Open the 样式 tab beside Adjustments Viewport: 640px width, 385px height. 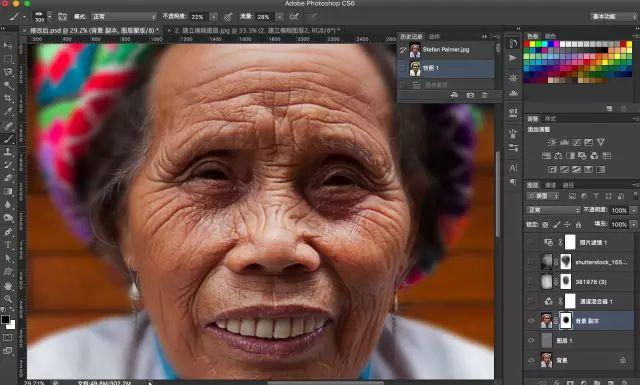point(551,118)
